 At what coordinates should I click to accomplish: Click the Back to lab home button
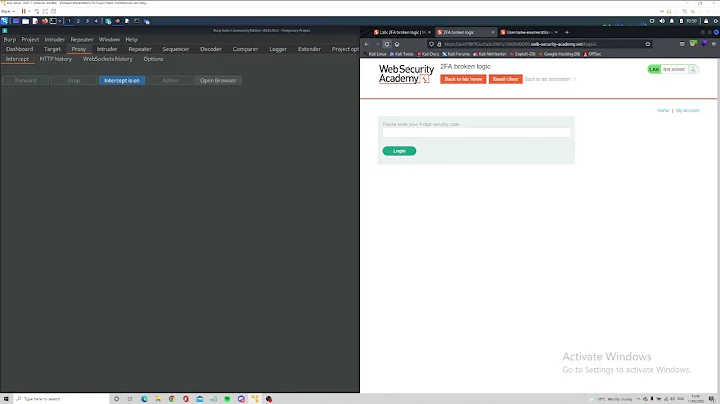[463, 79]
